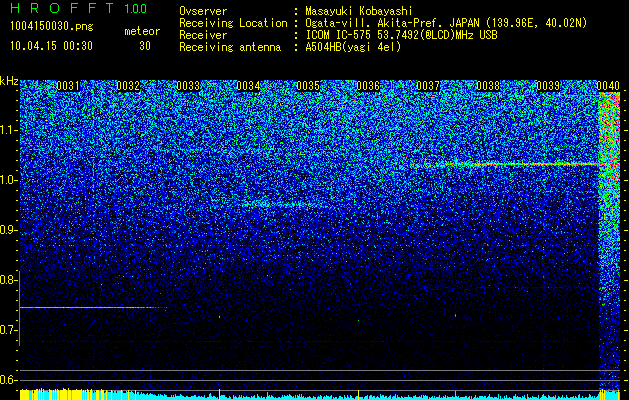Click the 1.1 kHz axis label
The width and height of the screenshot is (629, 400).
(8, 130)
